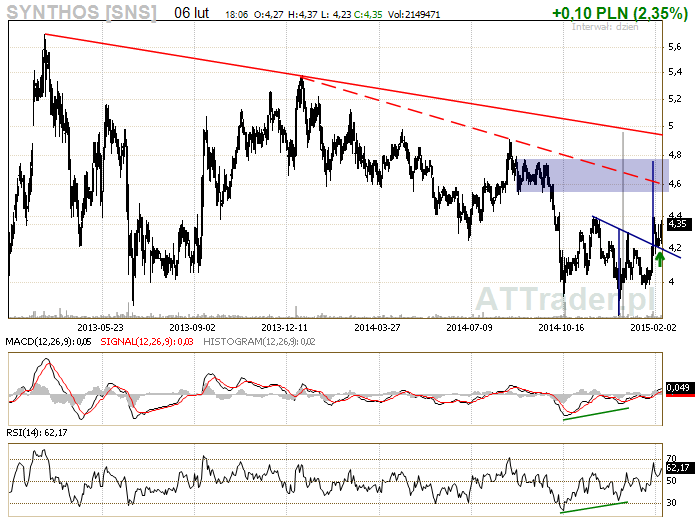The width and height of the screenshot is (700, 522).
Task: Click the 5,4 price axis label
Action: click(675, 72)
